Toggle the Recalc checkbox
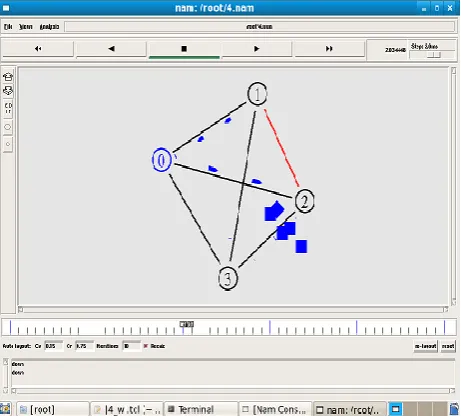 coord(146,346)
